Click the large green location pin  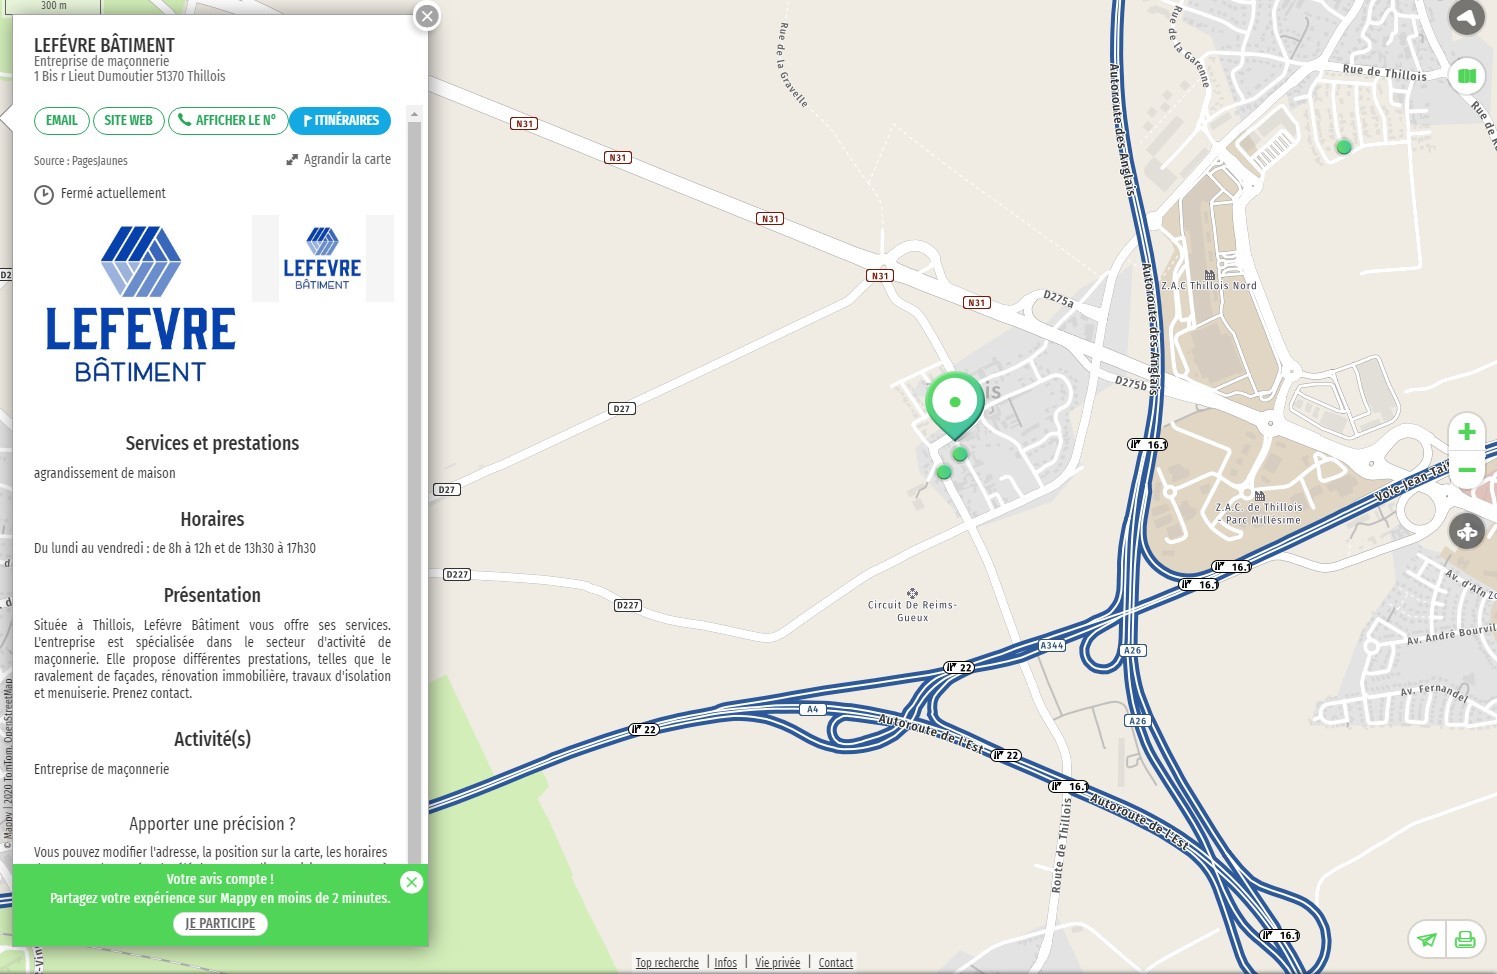click(955, 405)
